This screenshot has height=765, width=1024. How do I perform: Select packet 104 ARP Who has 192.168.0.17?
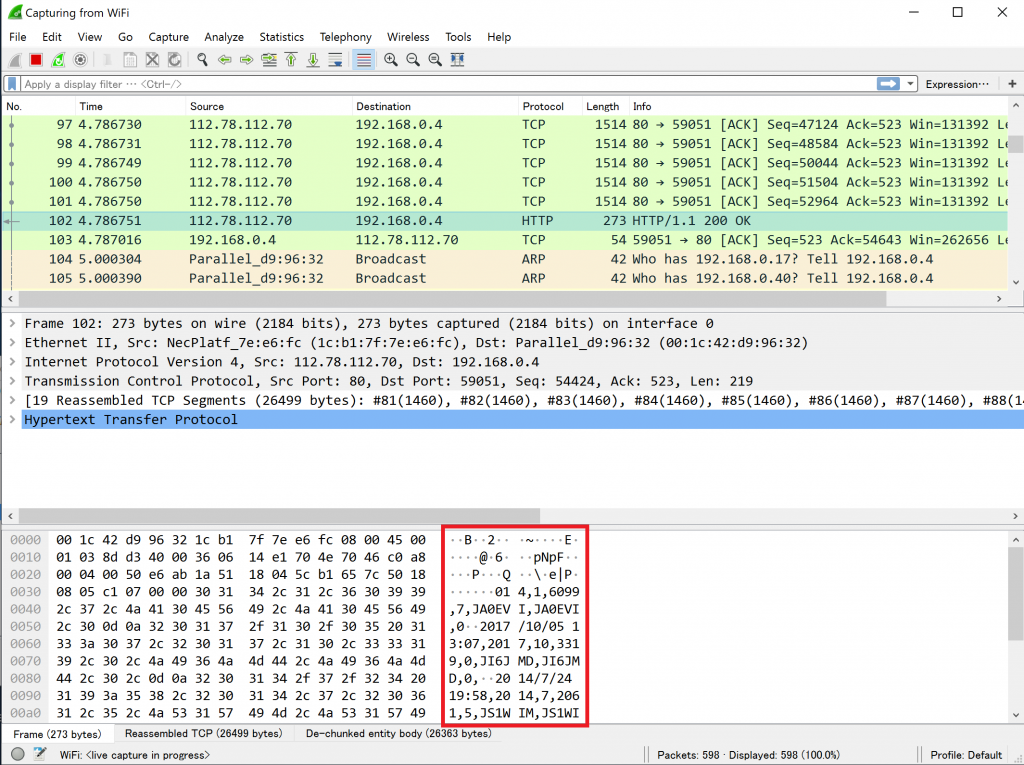[x=507, y=259]
